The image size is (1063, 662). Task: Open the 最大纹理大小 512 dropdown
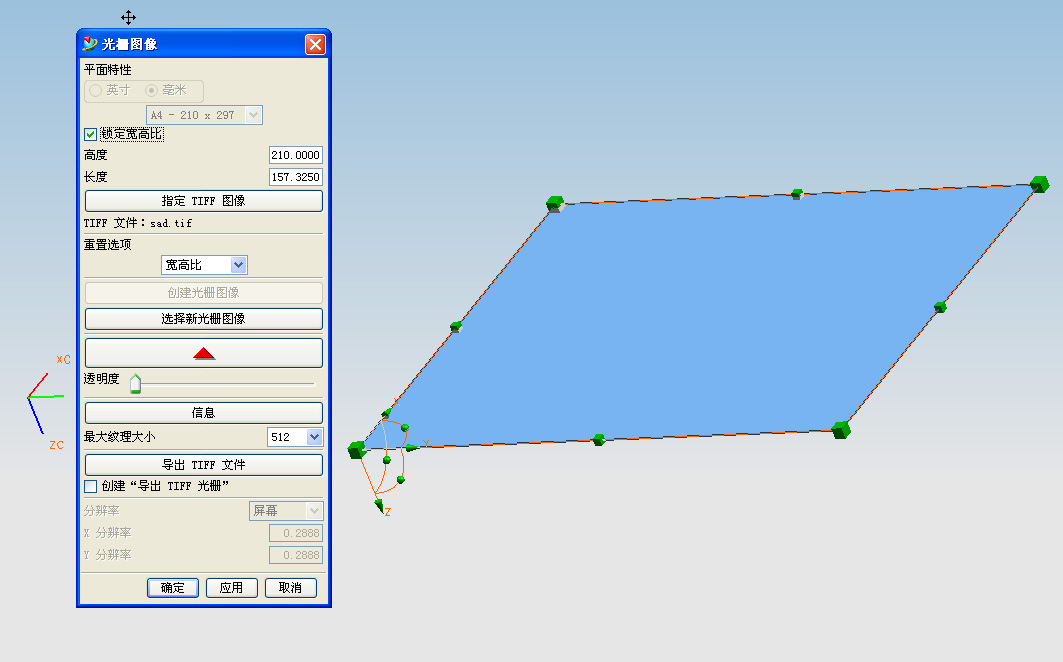point(314,437)
